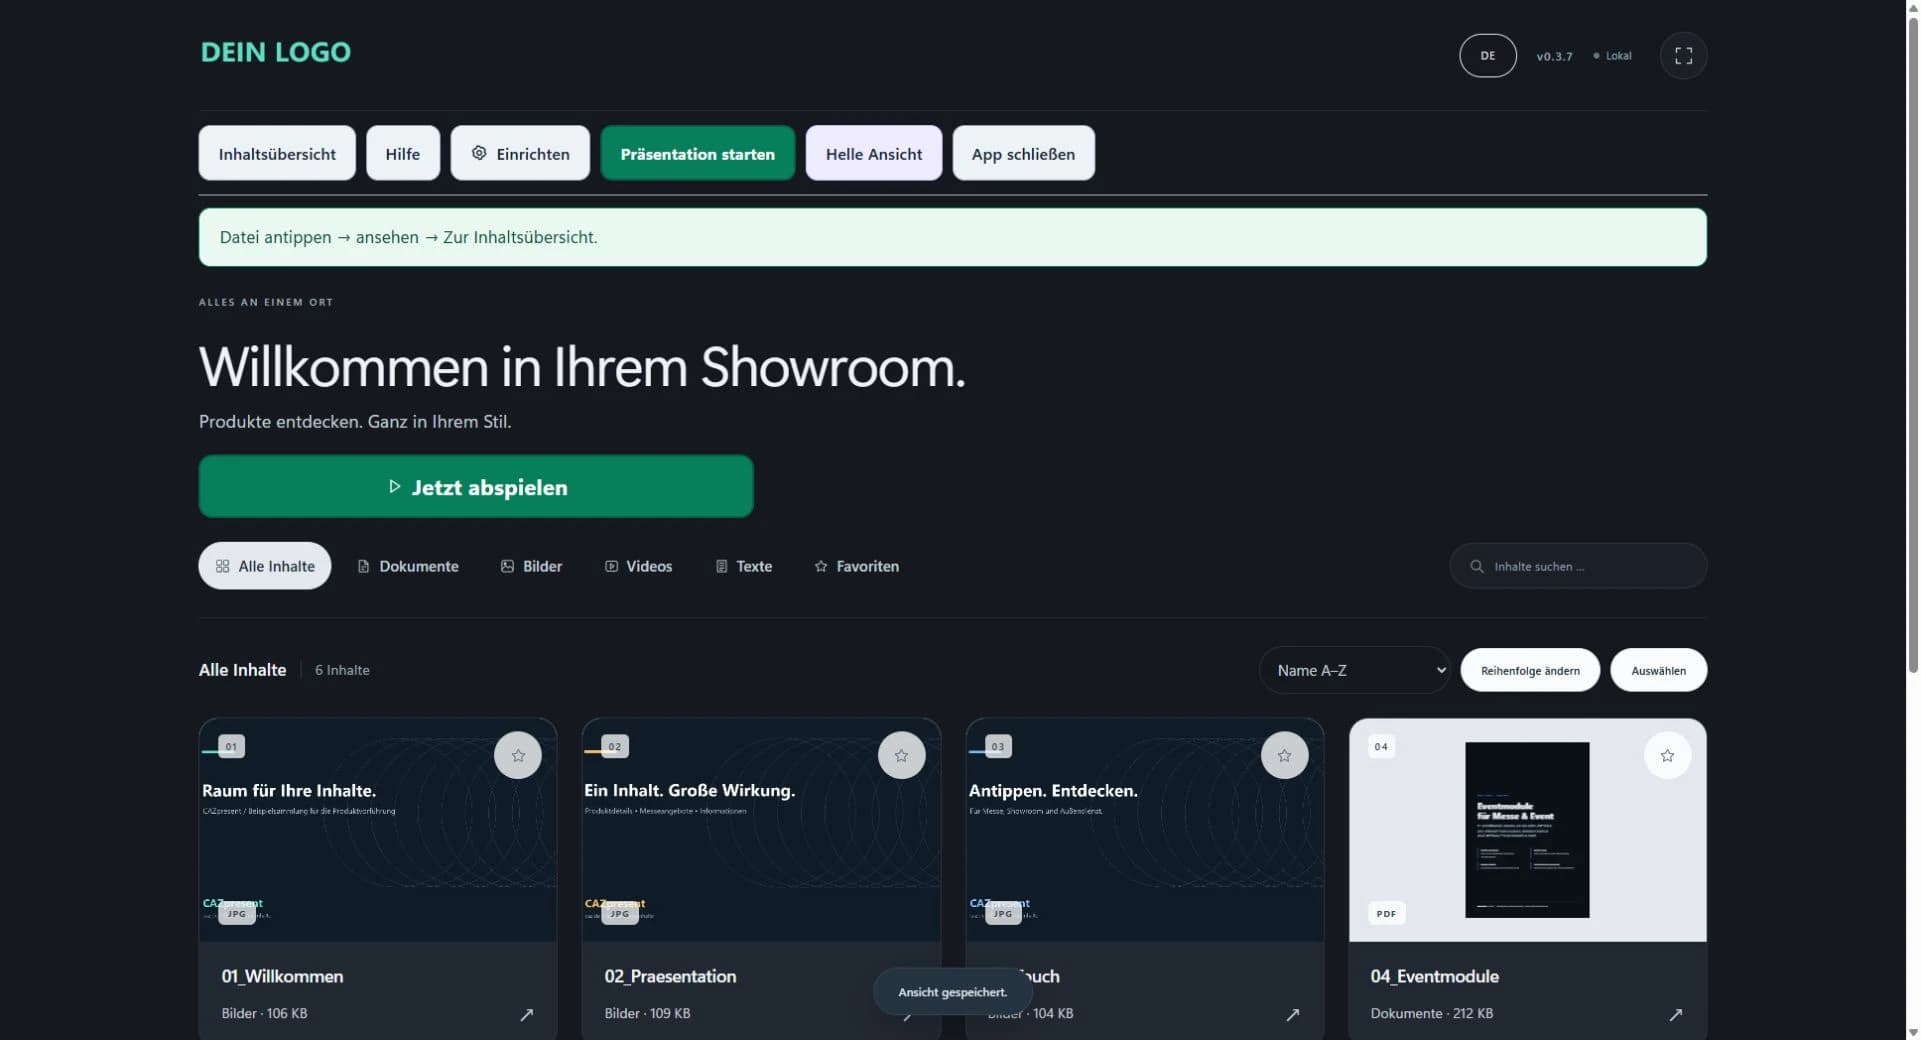This screenshot has width=1921, height=1040.
Task: Click the v0.3.7 version label
Action: [1554, 56]
